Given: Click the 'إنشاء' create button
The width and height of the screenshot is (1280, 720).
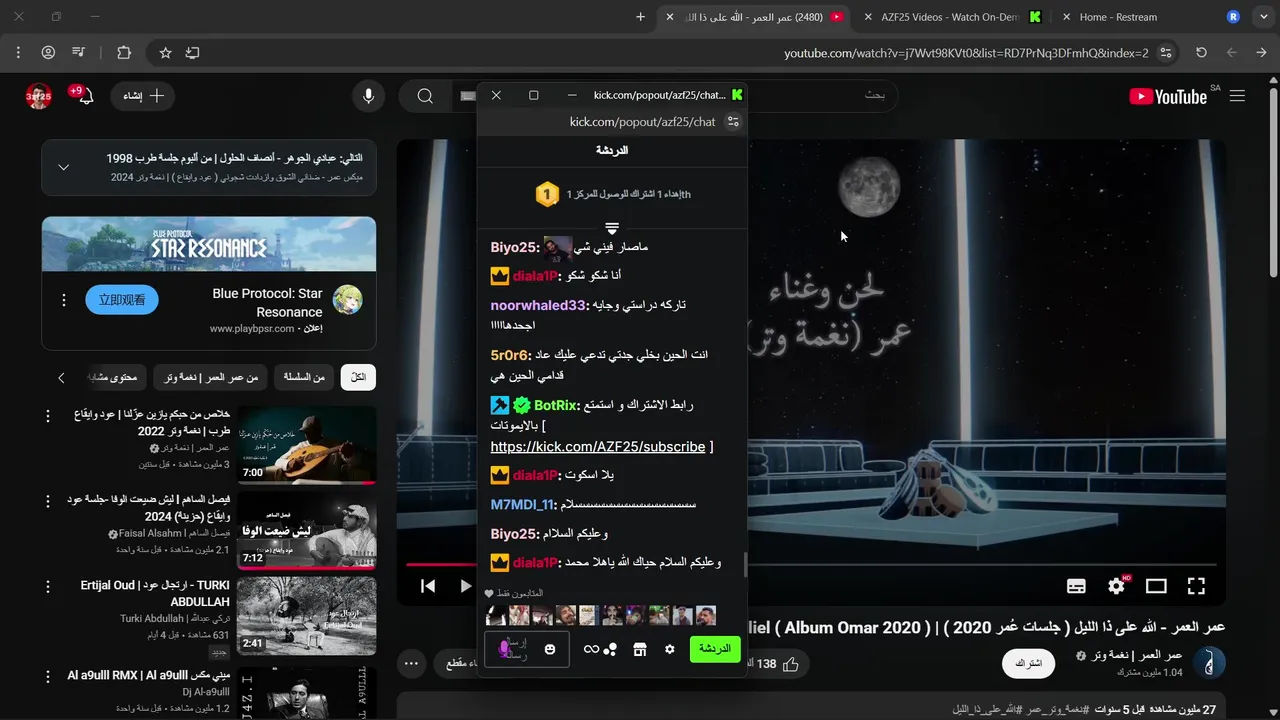Looking at the screenshot, I should (144, 96).
